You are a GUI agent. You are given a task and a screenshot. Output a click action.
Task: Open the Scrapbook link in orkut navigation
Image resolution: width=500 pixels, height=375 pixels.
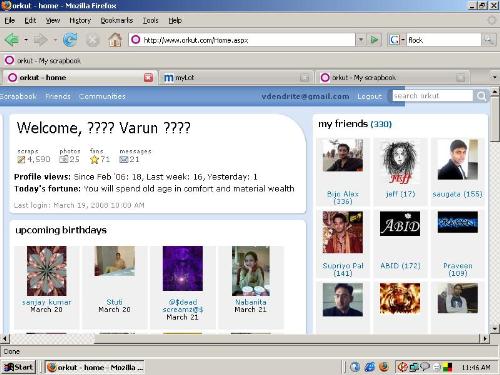point(18,96)
